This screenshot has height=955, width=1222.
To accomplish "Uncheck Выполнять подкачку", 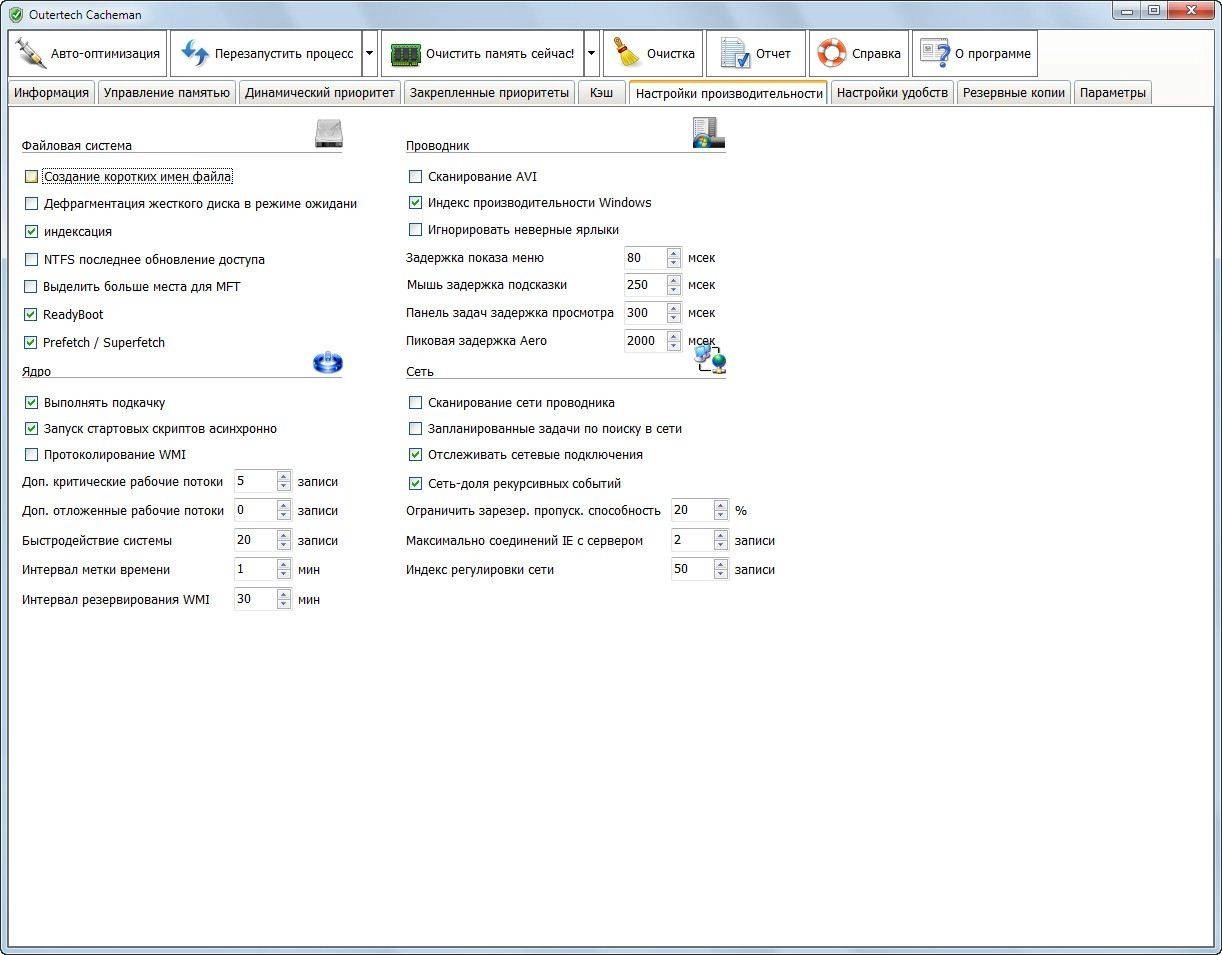I will 31,403.
